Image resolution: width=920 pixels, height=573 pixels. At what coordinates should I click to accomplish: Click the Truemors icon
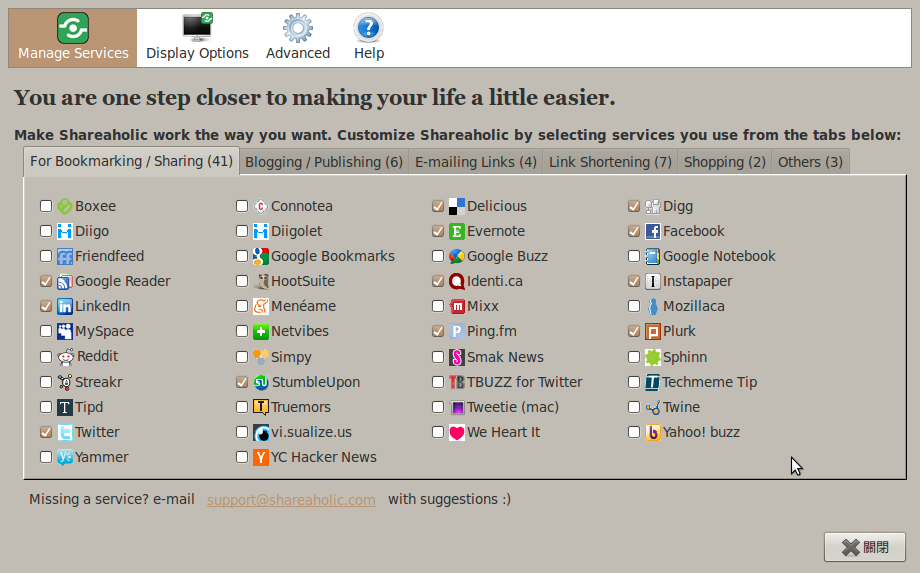(x=261, y=407)
